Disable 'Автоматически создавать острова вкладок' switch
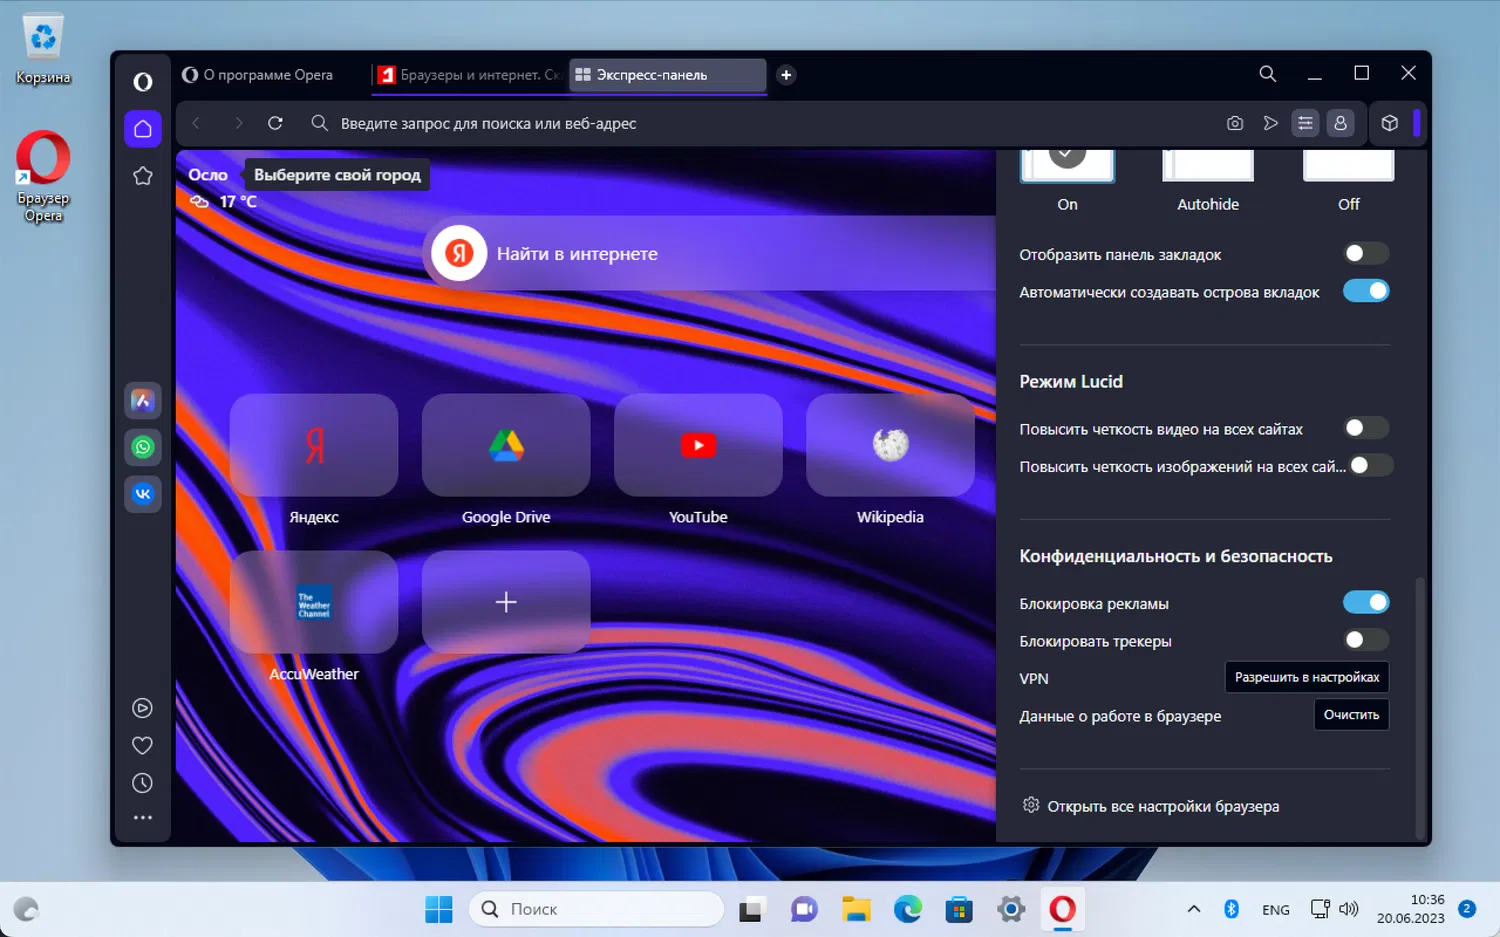1500x937 pixels. 1366,291
